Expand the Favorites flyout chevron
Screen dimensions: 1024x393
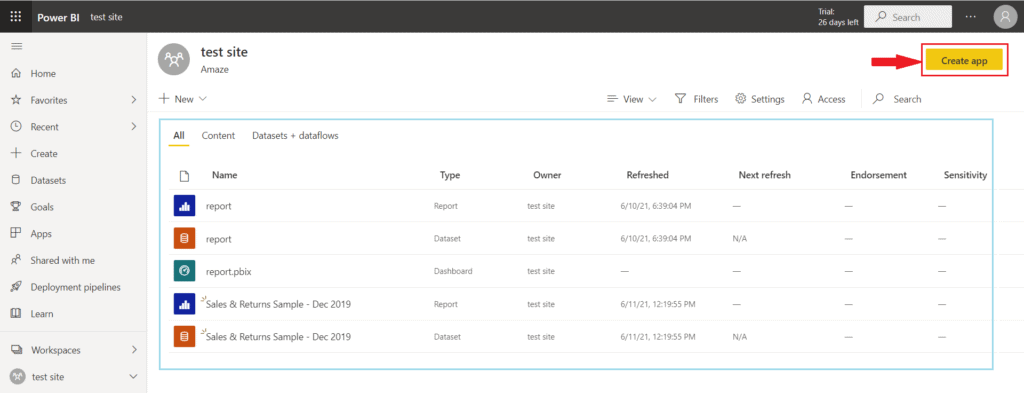pyautogui.click(x=134, y=100)
